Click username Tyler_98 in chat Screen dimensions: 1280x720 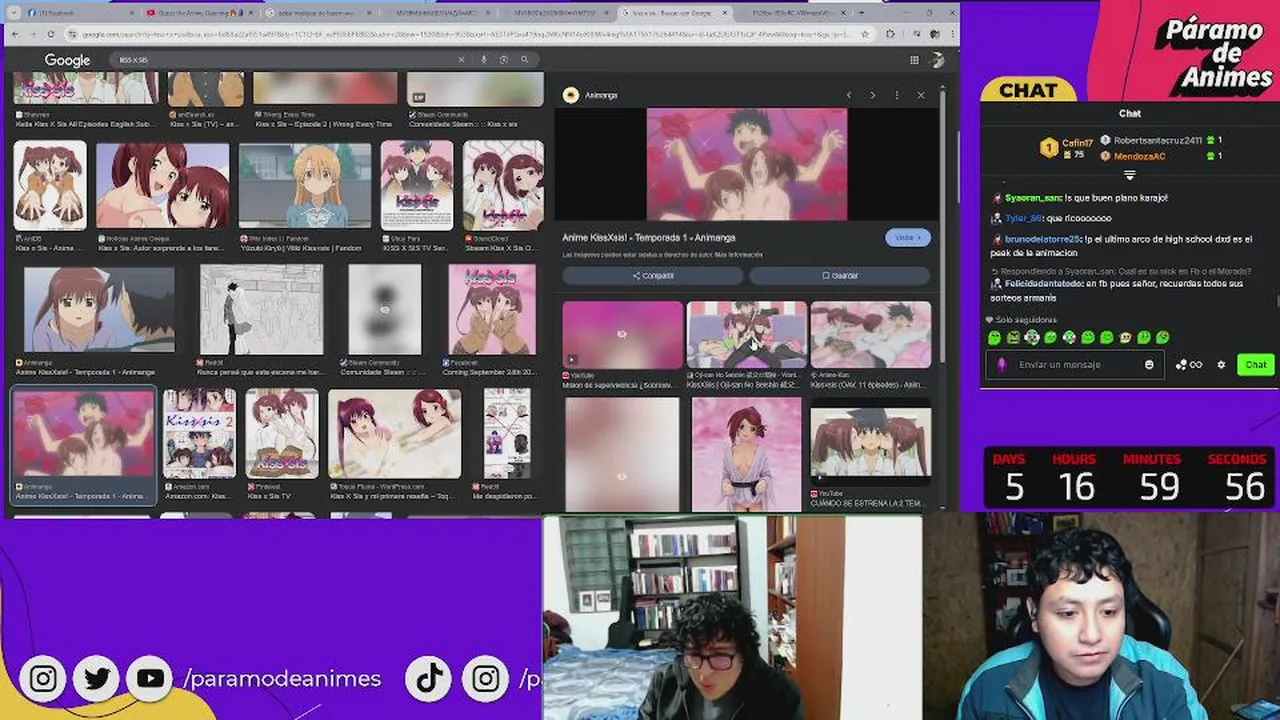pyautogui.click(x=1024, y=218)
